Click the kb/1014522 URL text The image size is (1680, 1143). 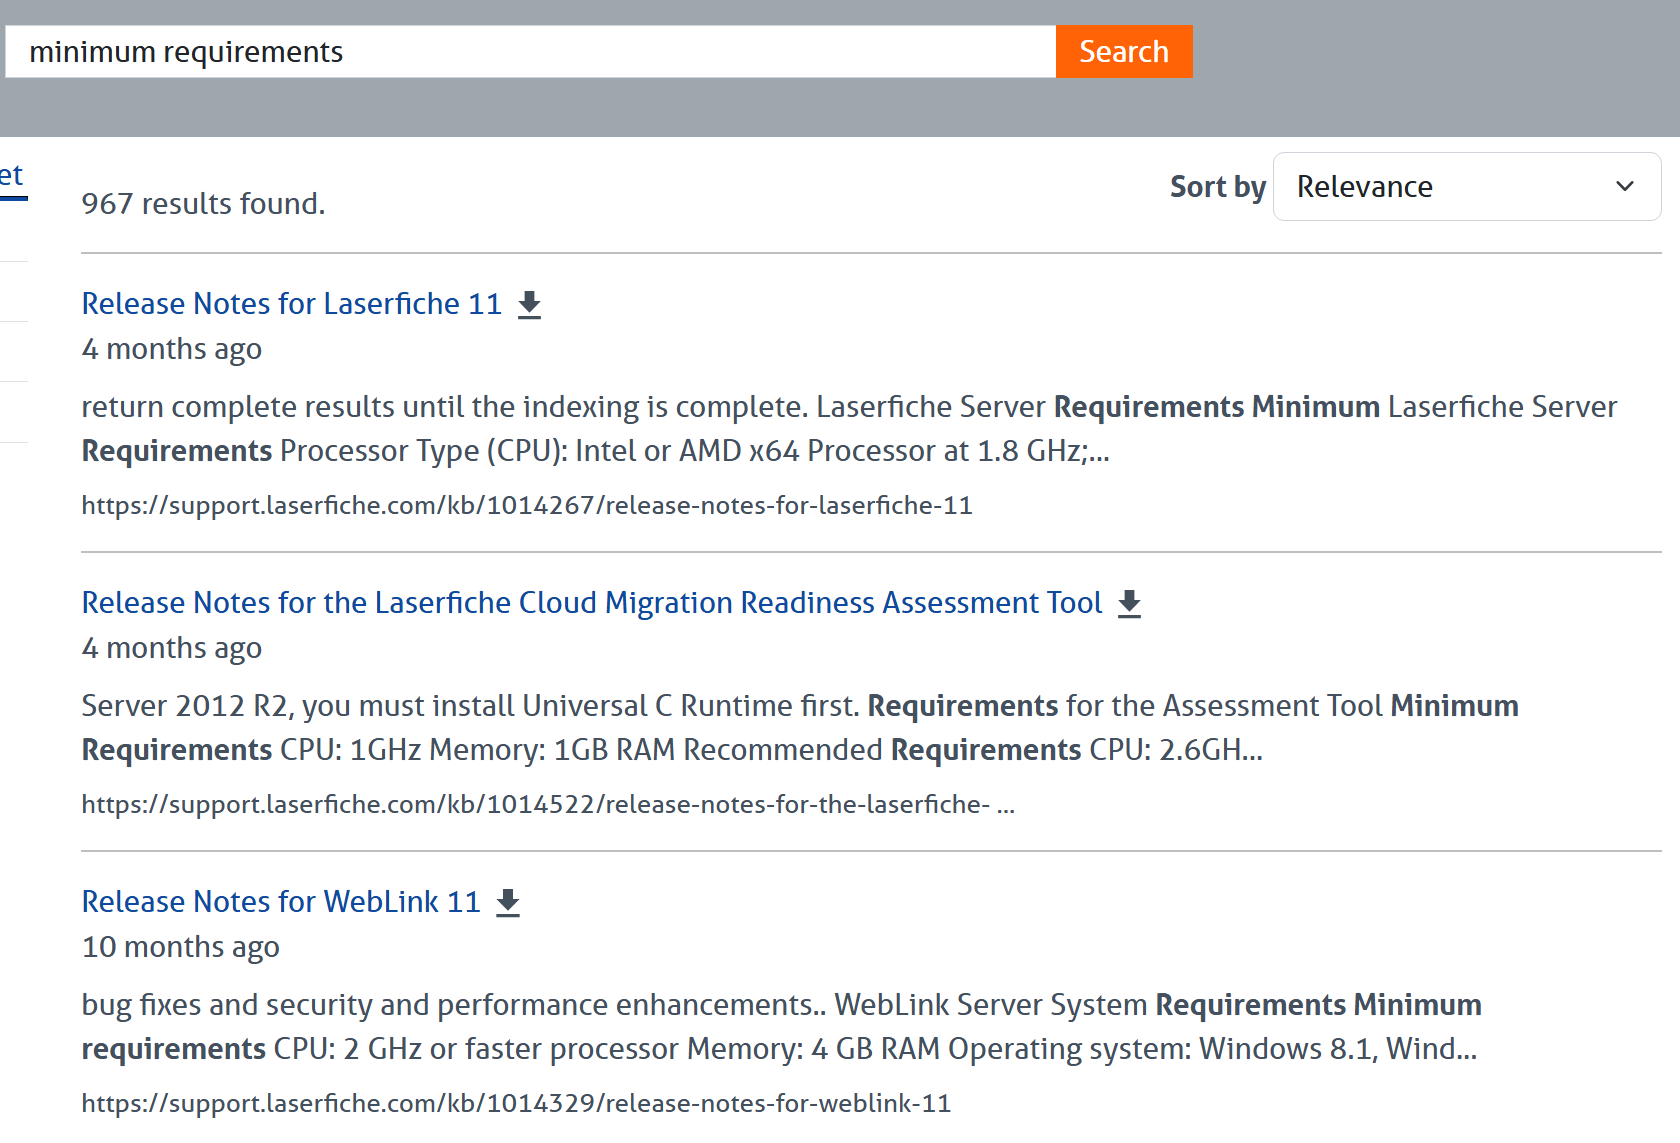pyautogui.click(x=548, y=804)
